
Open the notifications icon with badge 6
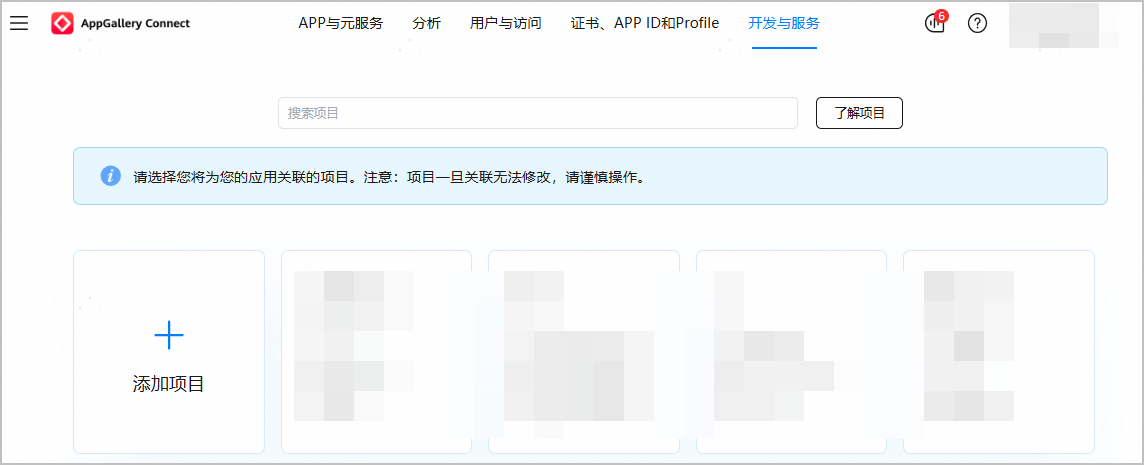point(935,23)
